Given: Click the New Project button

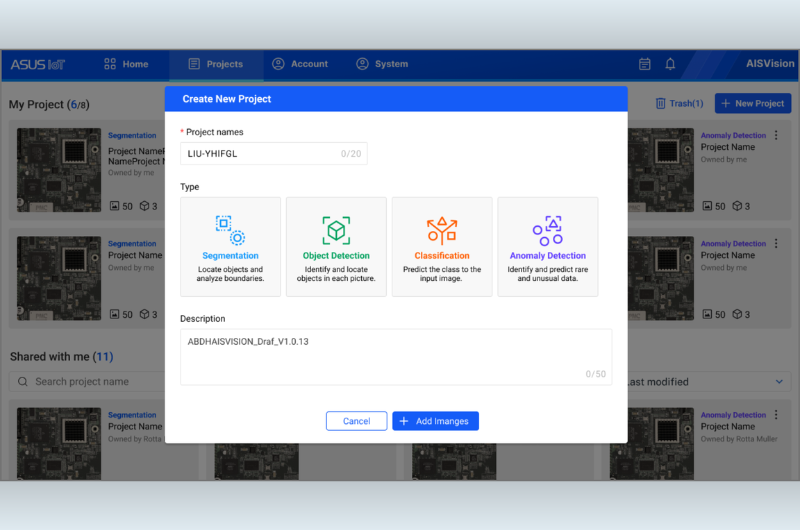Looking at the screenshot, I should (752, 103).
